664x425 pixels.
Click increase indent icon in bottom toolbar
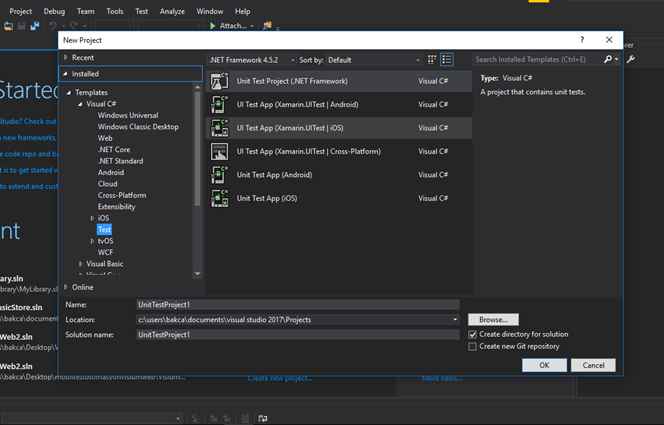[227, 418]
